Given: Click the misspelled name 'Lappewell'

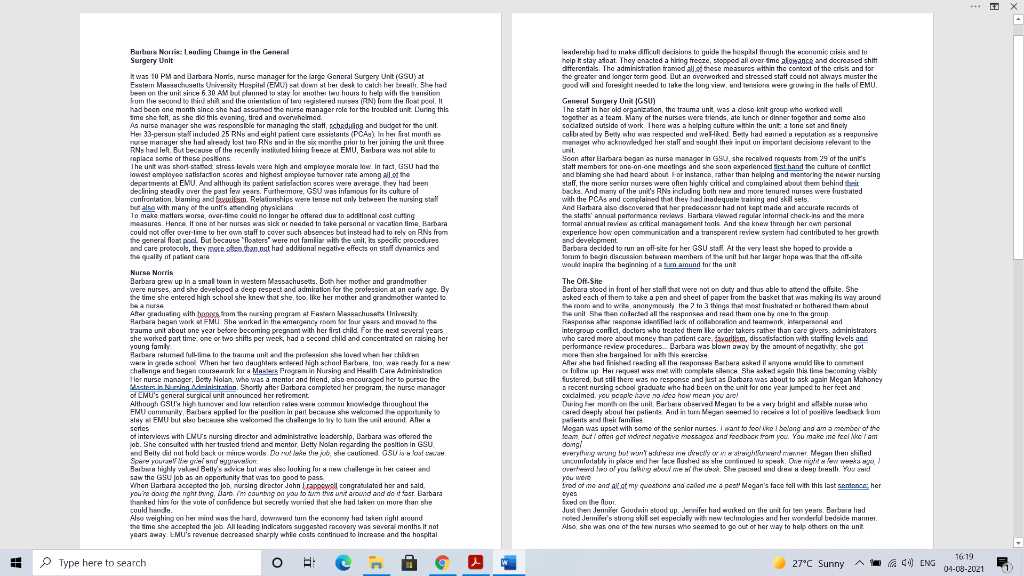Looking at the screenshot, I should (x=320, y=486).
